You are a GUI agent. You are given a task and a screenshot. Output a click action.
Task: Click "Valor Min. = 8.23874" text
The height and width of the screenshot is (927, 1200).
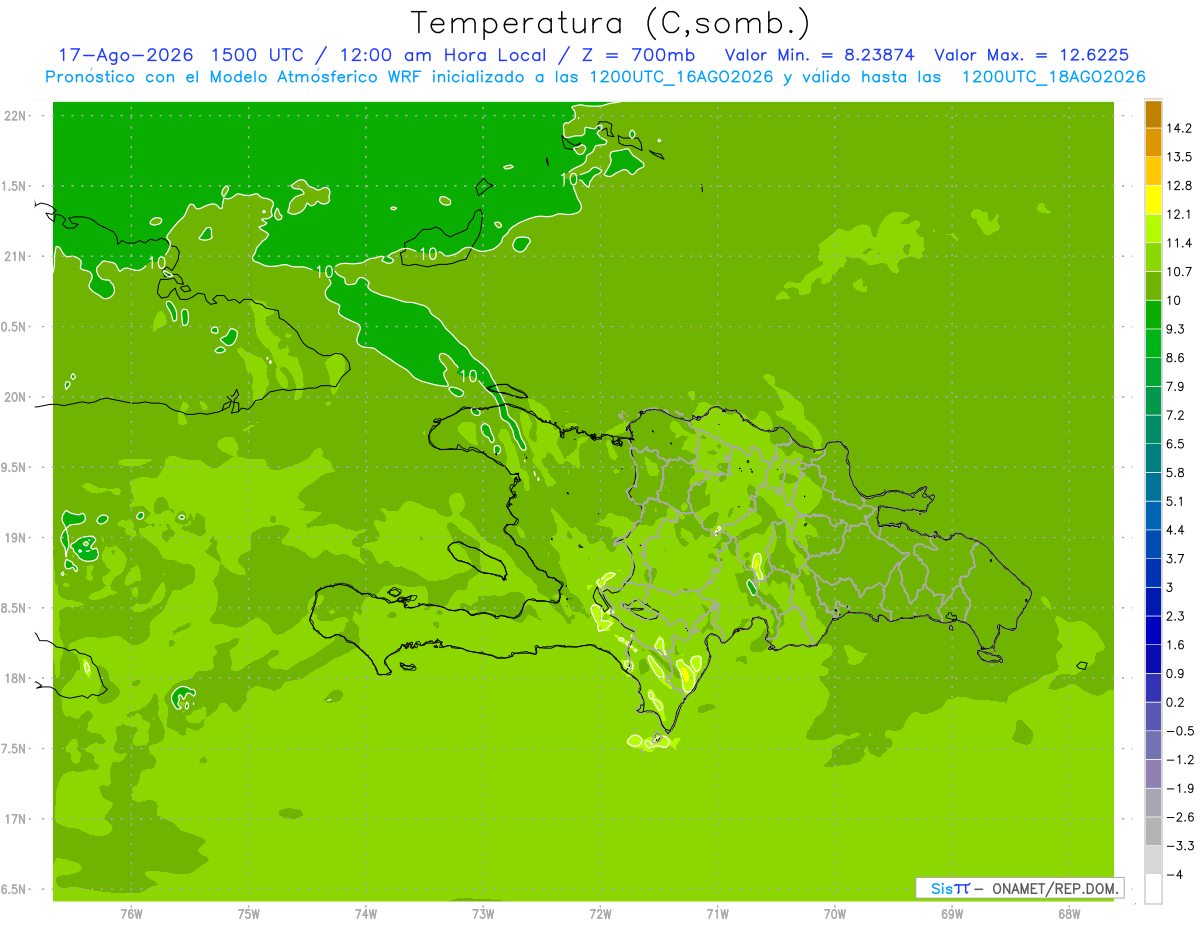coord(820,55)
